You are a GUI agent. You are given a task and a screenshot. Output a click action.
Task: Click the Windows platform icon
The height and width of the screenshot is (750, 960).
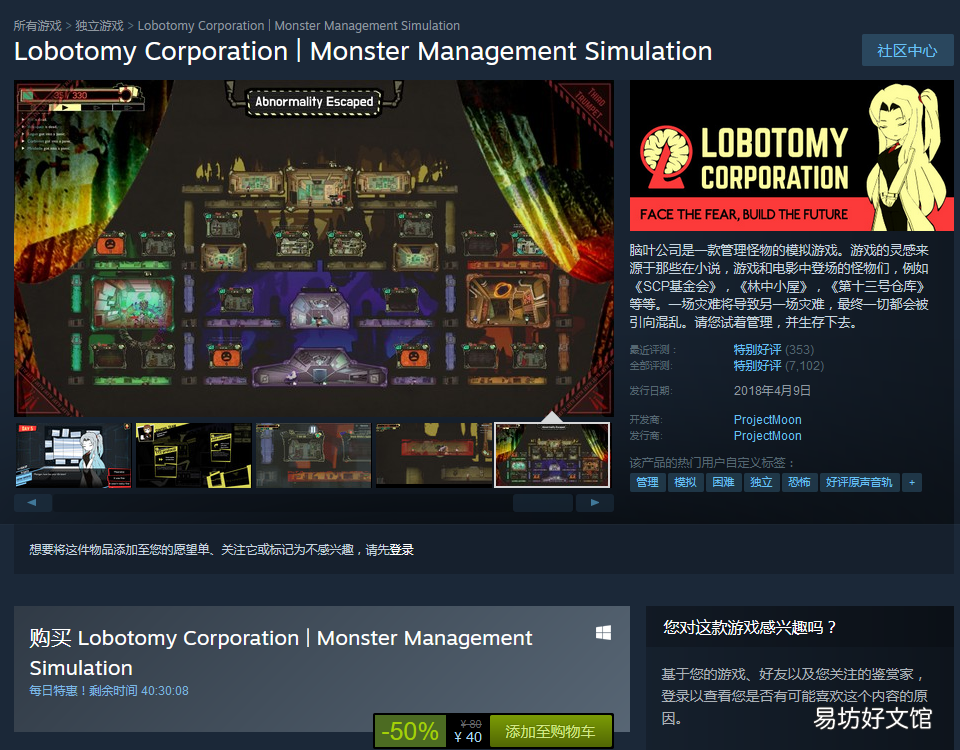603,633
